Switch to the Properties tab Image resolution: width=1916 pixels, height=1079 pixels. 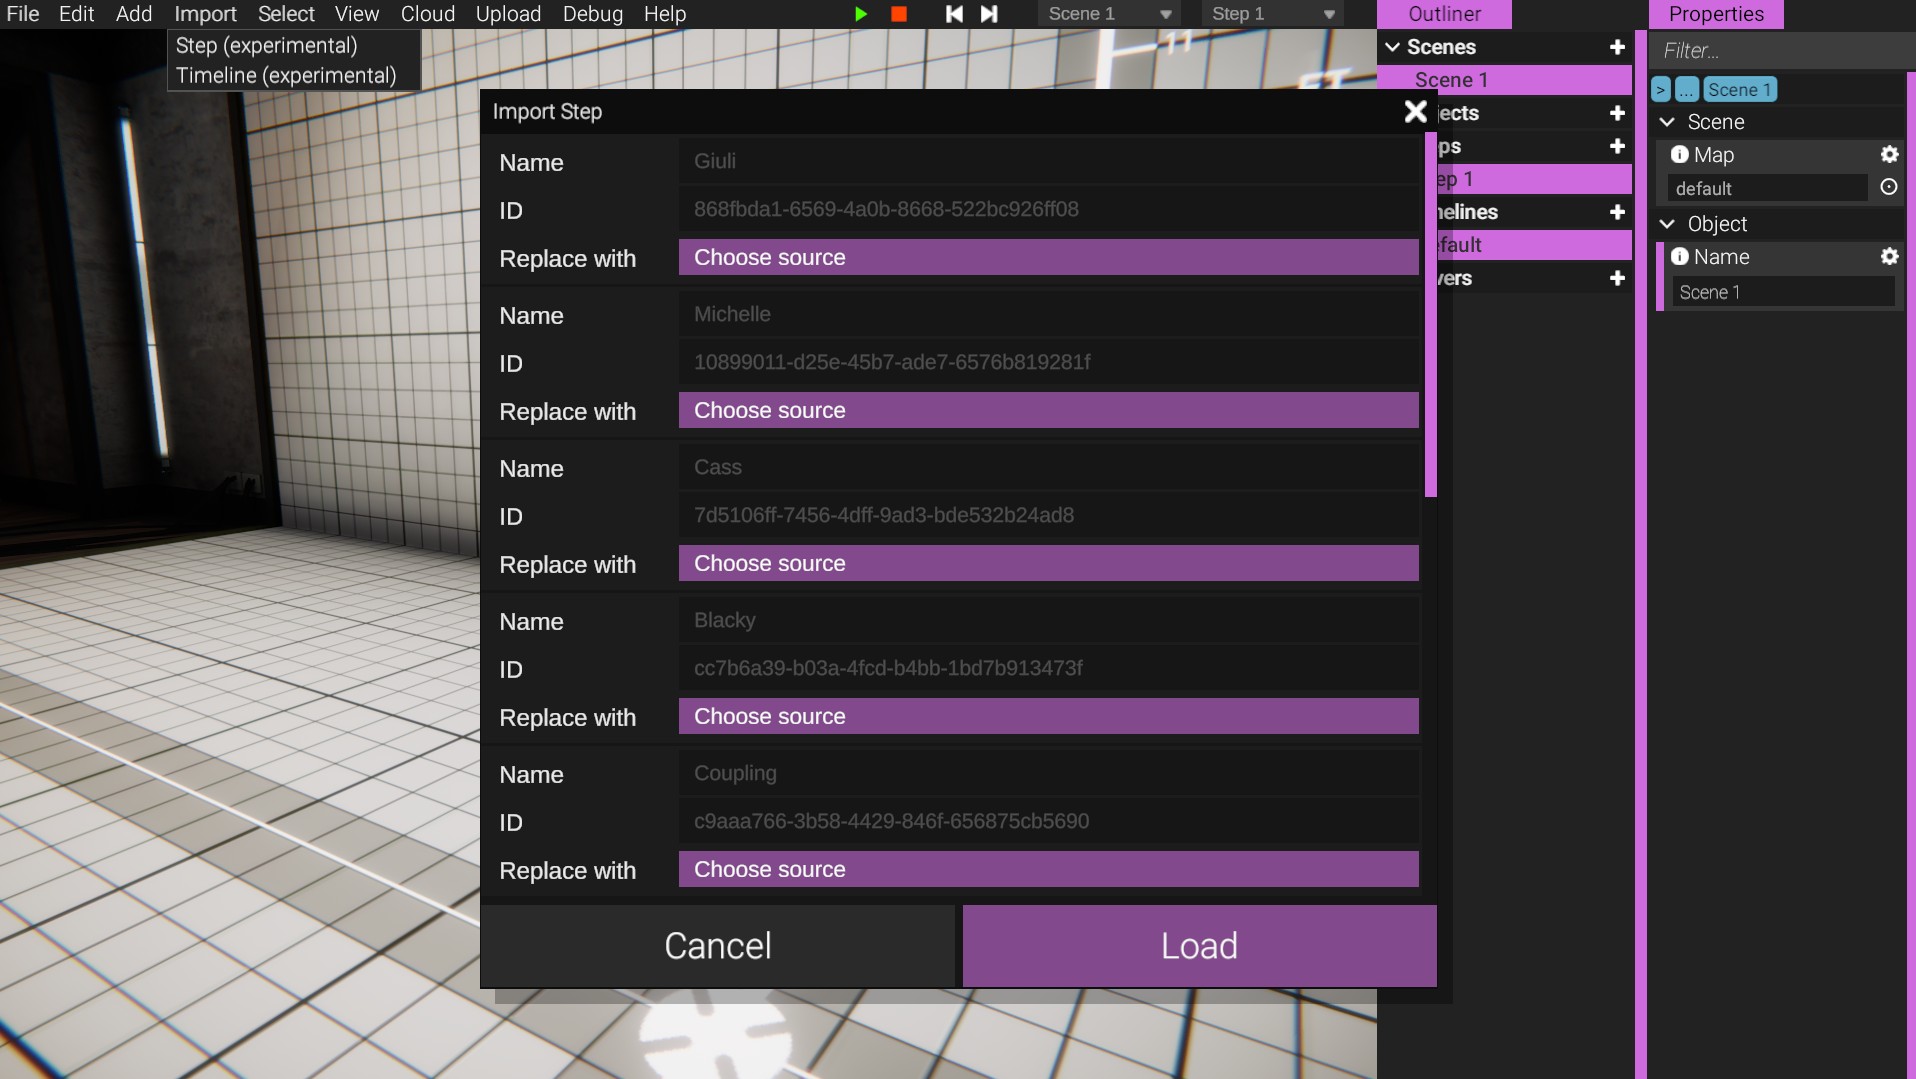1716,14
